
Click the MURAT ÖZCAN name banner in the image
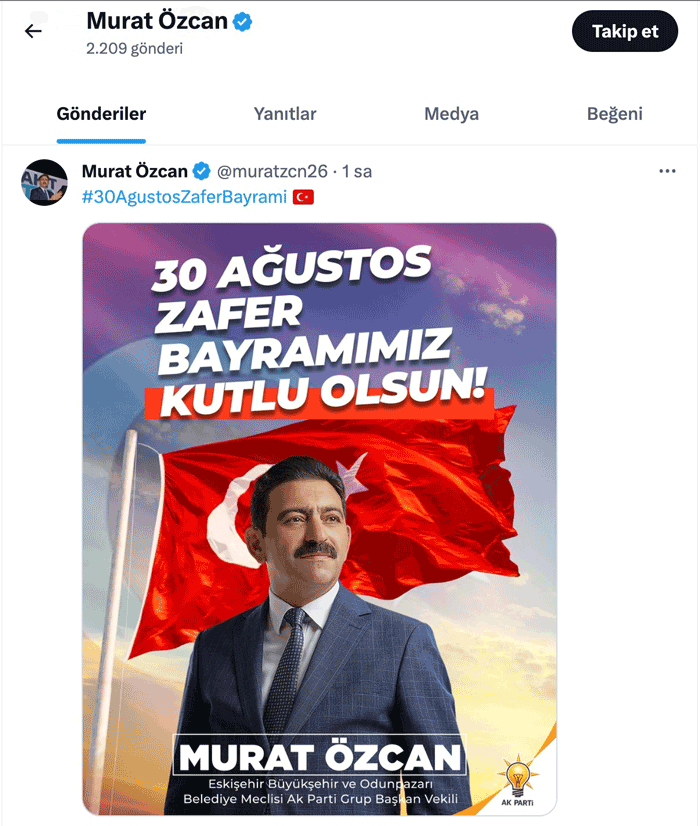320,755
